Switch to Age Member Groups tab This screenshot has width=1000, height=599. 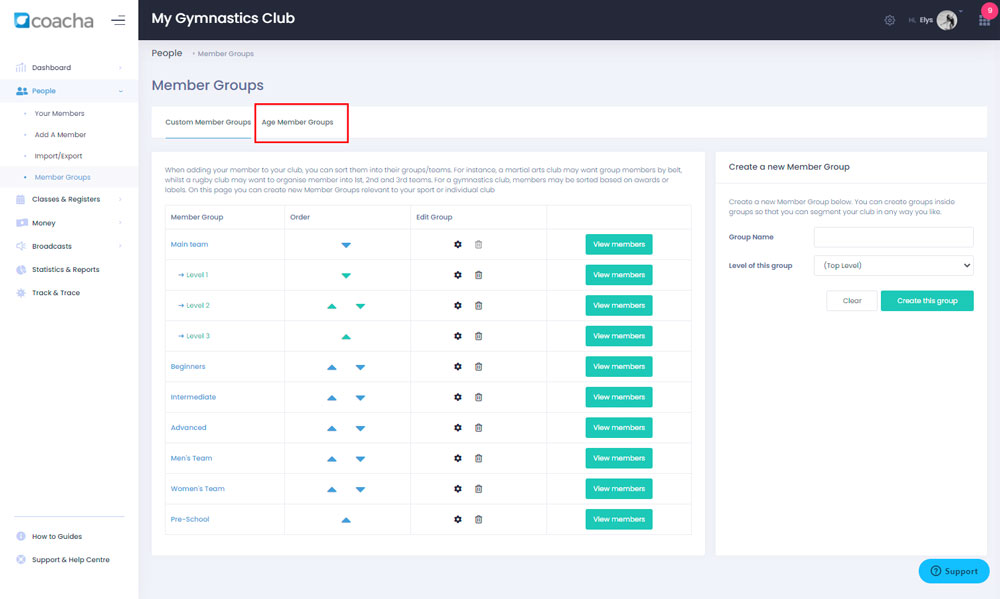tap(298, 122)
